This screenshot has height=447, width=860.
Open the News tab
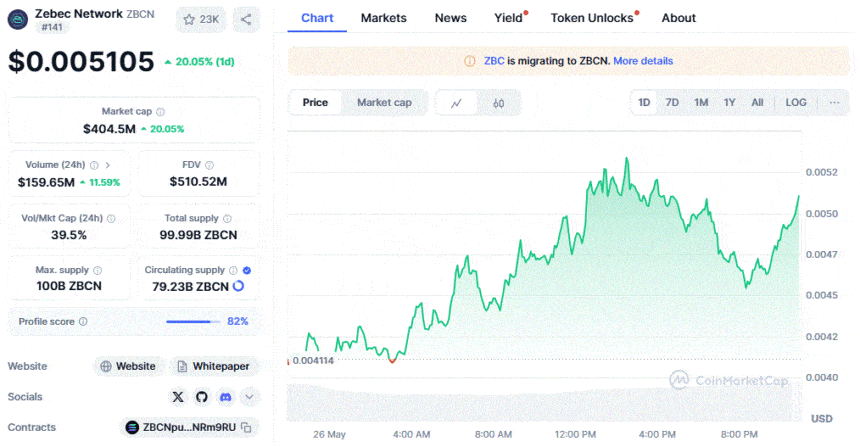pyautogui.click(x=451, y=18)
